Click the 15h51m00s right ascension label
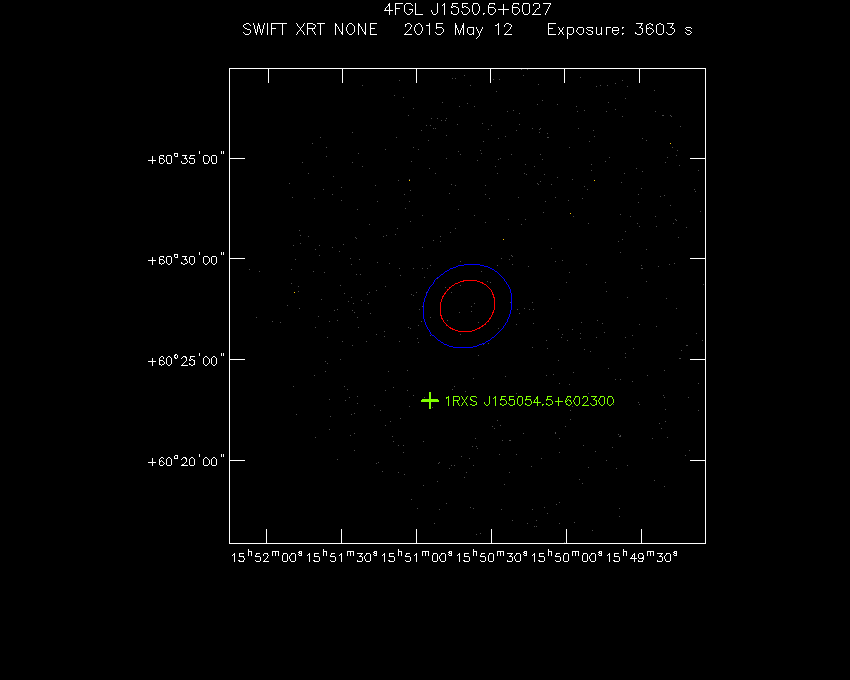Screen dimensions: 850x680 click(x=416, y=557)
